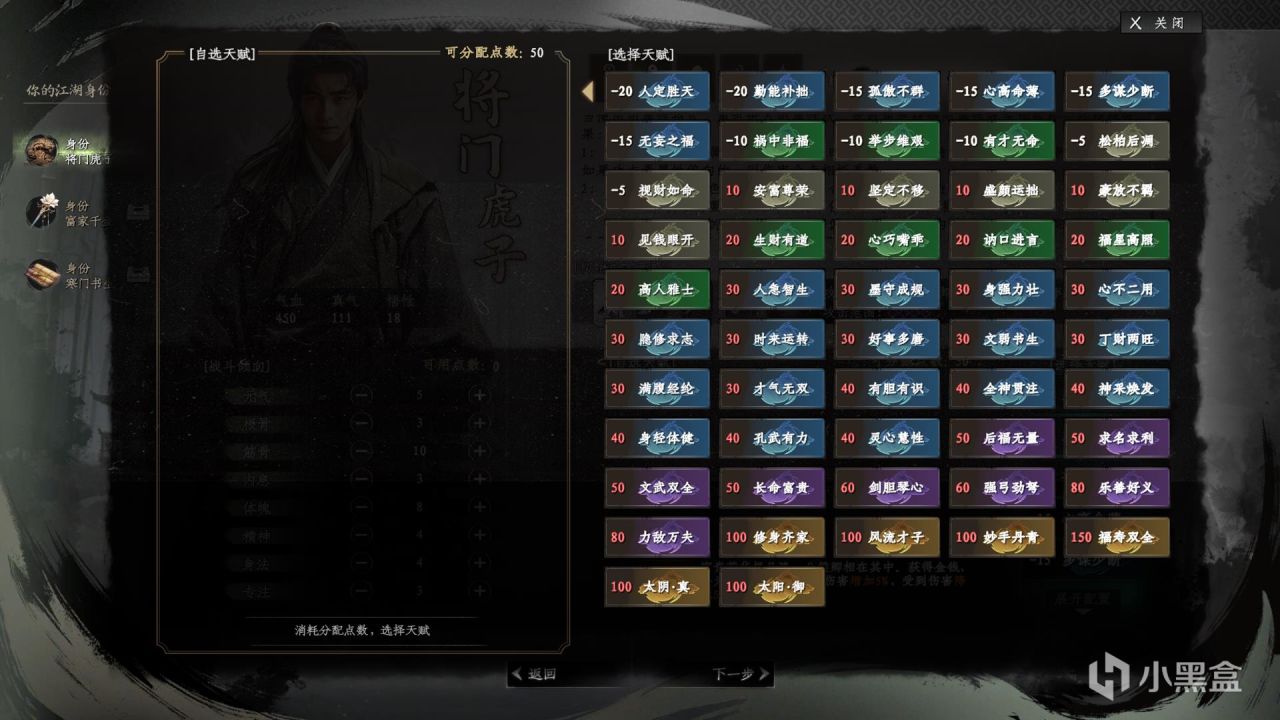Click the left arrow beside talent grid

pyautogui.click(x=589, y=91)
